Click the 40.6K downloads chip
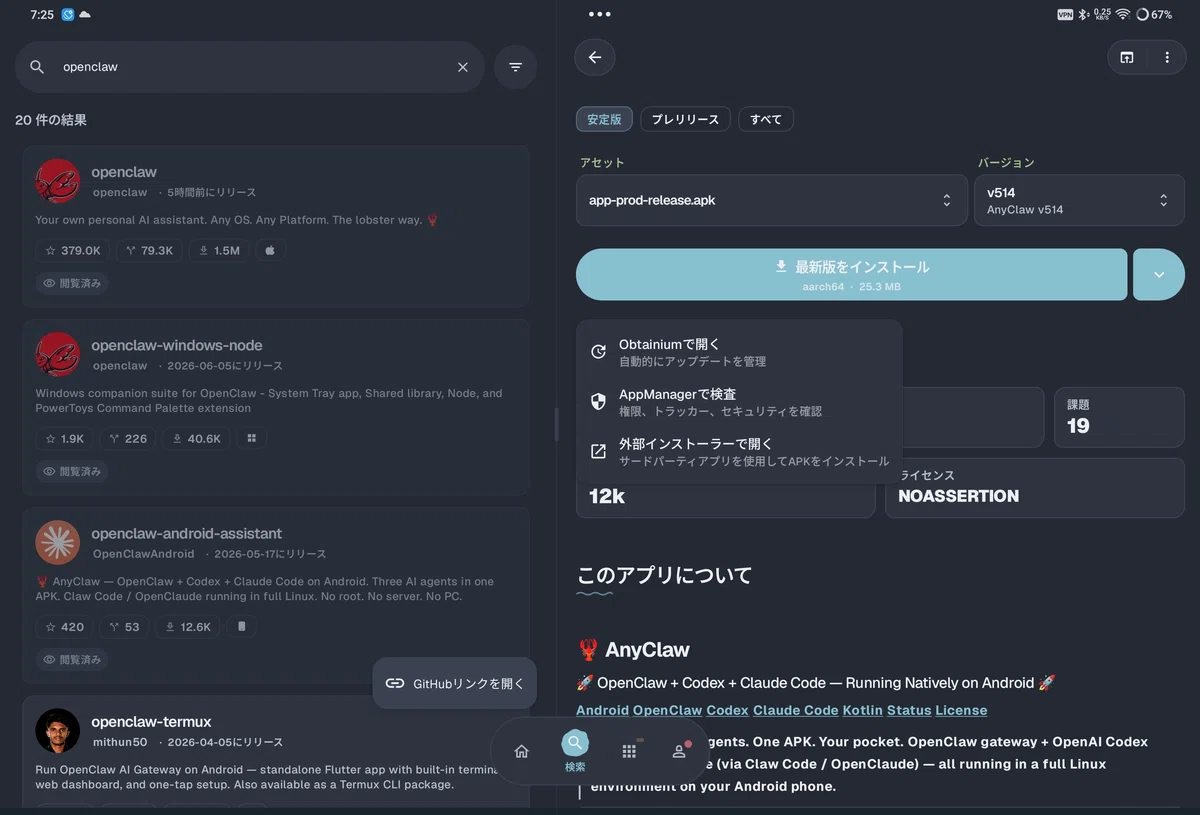The image size is (1200, 815). pos(197,439)
